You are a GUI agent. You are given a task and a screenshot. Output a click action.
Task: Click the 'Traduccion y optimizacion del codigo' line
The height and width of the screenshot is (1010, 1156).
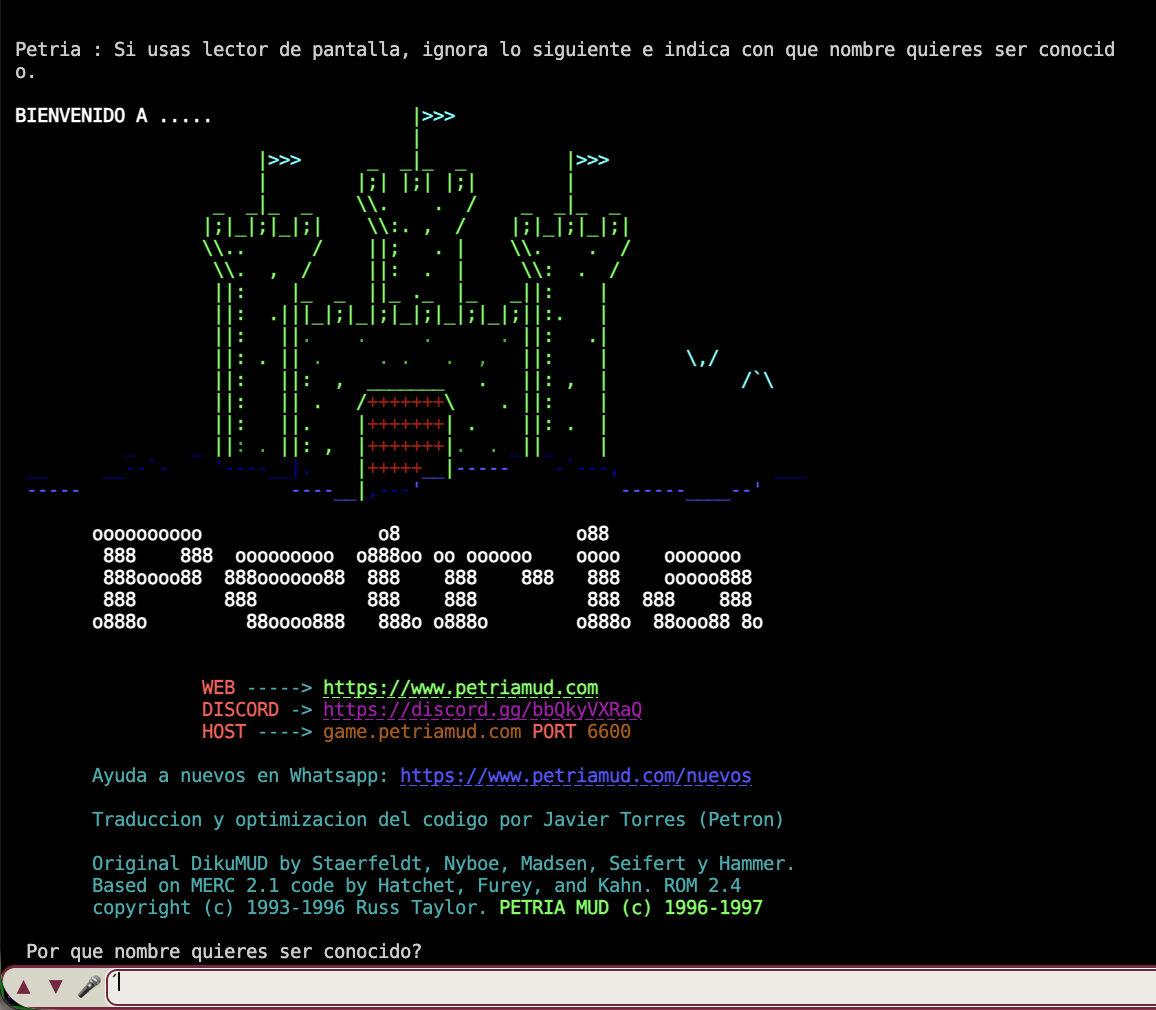coord(438,820)
